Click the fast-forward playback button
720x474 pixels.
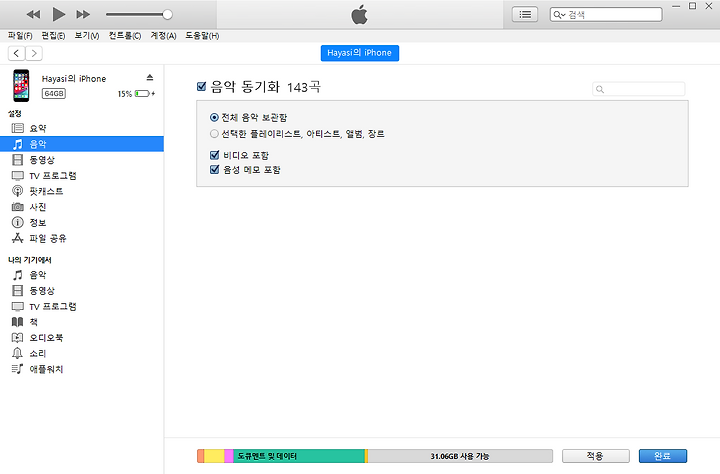[83, 15]
